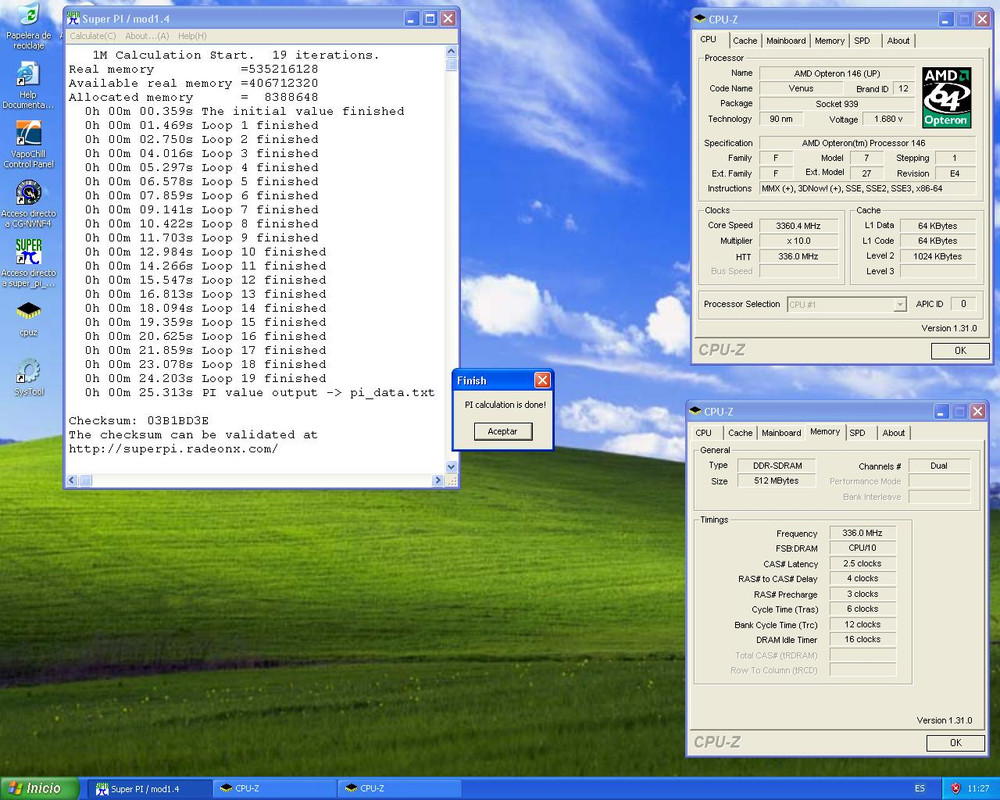Close the Finish dialog with X
Image resolution: width=1000 pixels, height=800 pixels.
[542, 380]
